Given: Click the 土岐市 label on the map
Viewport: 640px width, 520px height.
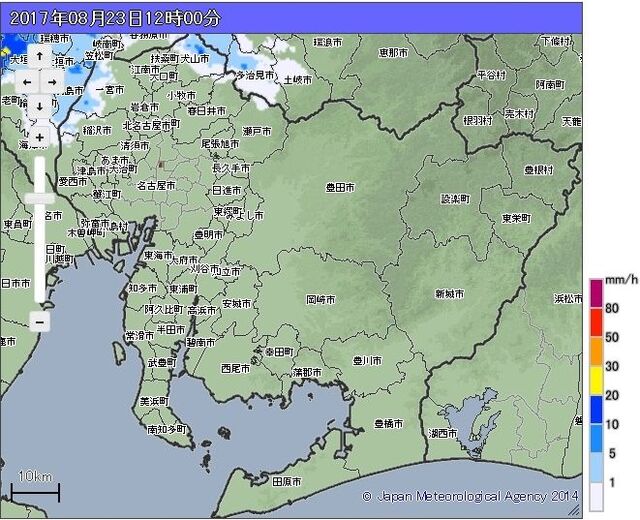Looking at the screenshot, I should [298, 80].
